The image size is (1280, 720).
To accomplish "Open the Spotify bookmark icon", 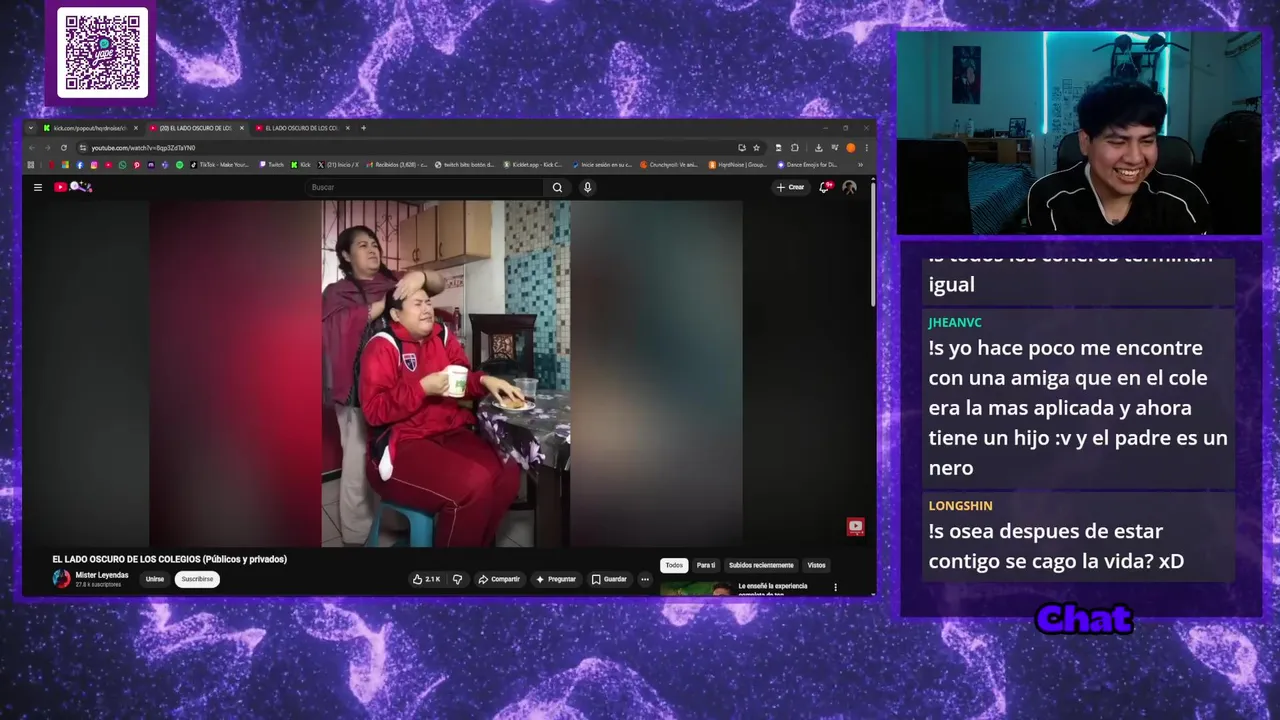I will point(180,165).
